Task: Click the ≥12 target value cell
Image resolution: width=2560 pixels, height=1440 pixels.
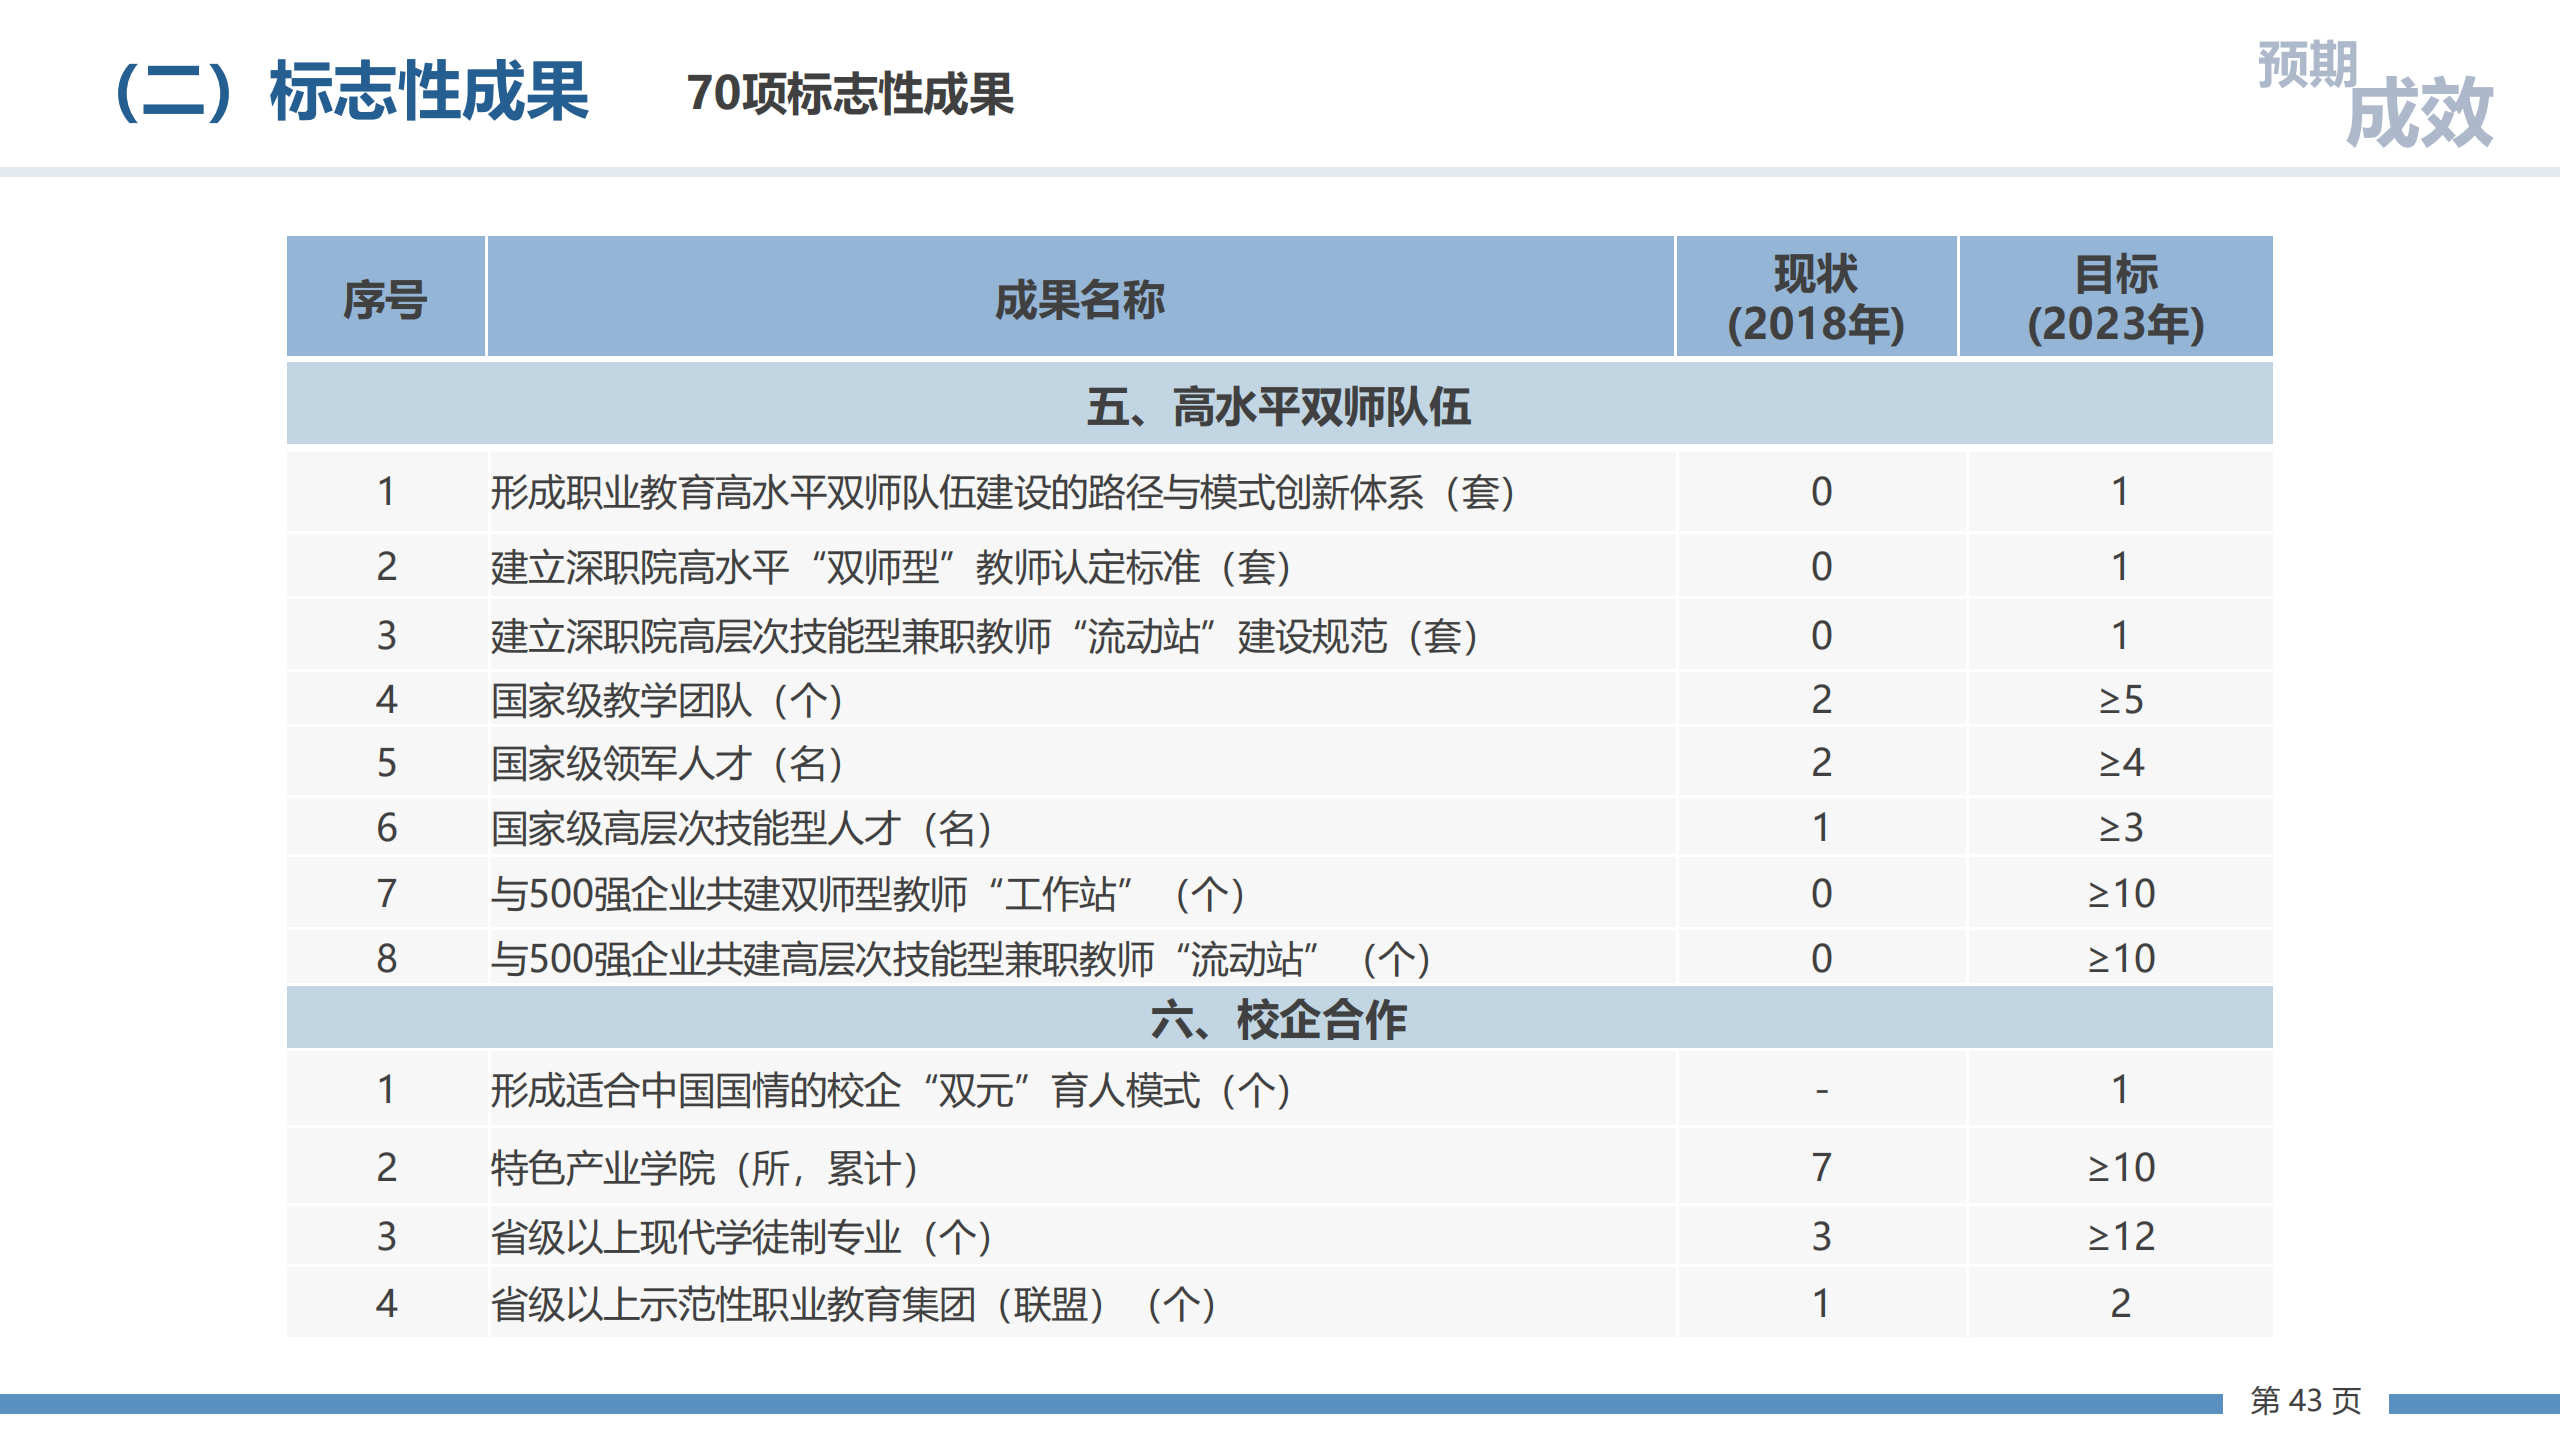Action: click(2120, 1237)
